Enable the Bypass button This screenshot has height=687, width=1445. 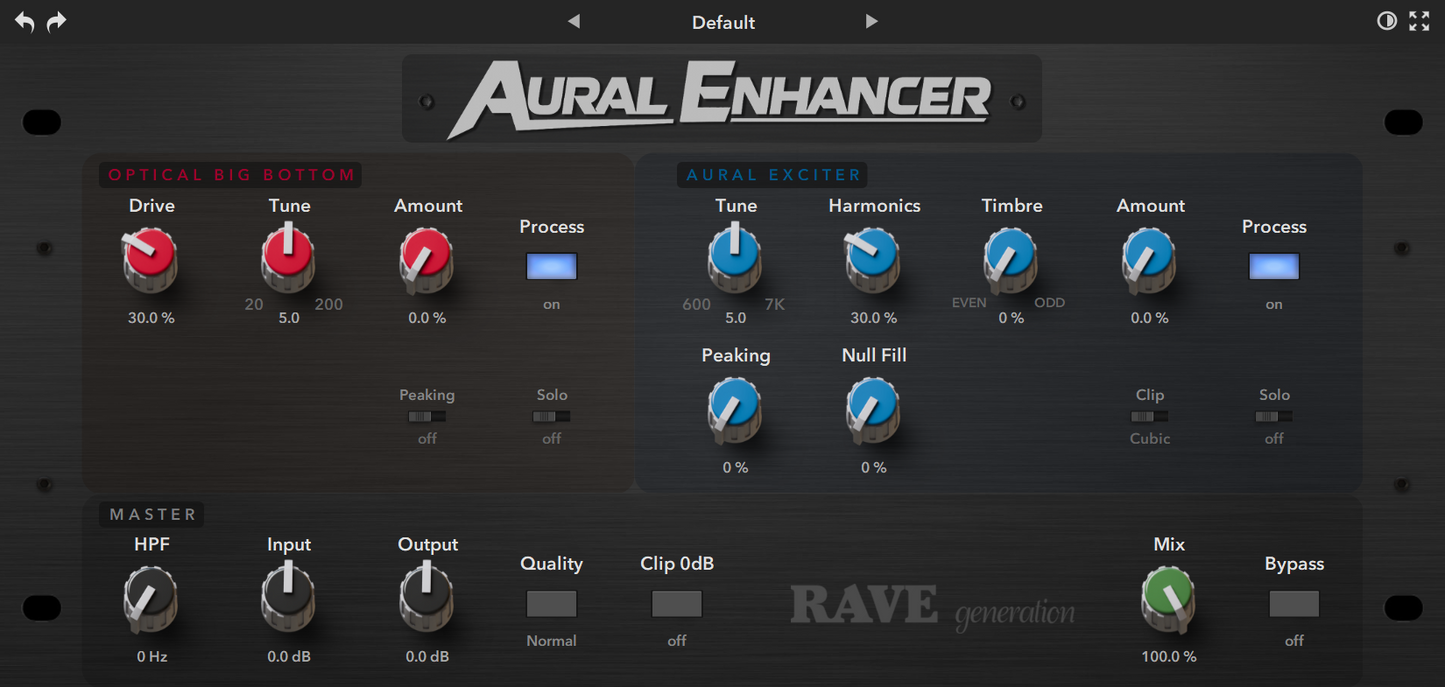pyautogui.click(x=1294, y=603)
